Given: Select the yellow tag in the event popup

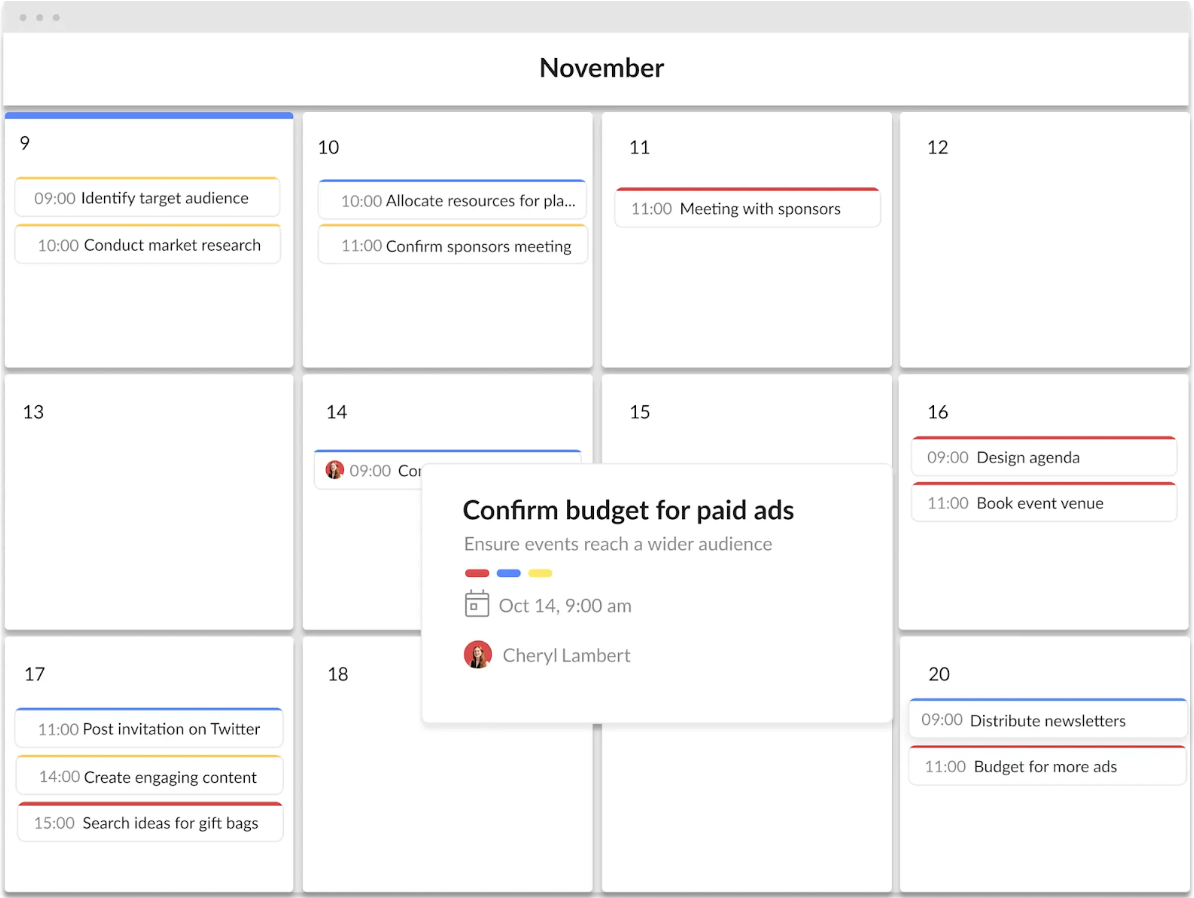Looking at the screenshot, I should tap(541, 572).
